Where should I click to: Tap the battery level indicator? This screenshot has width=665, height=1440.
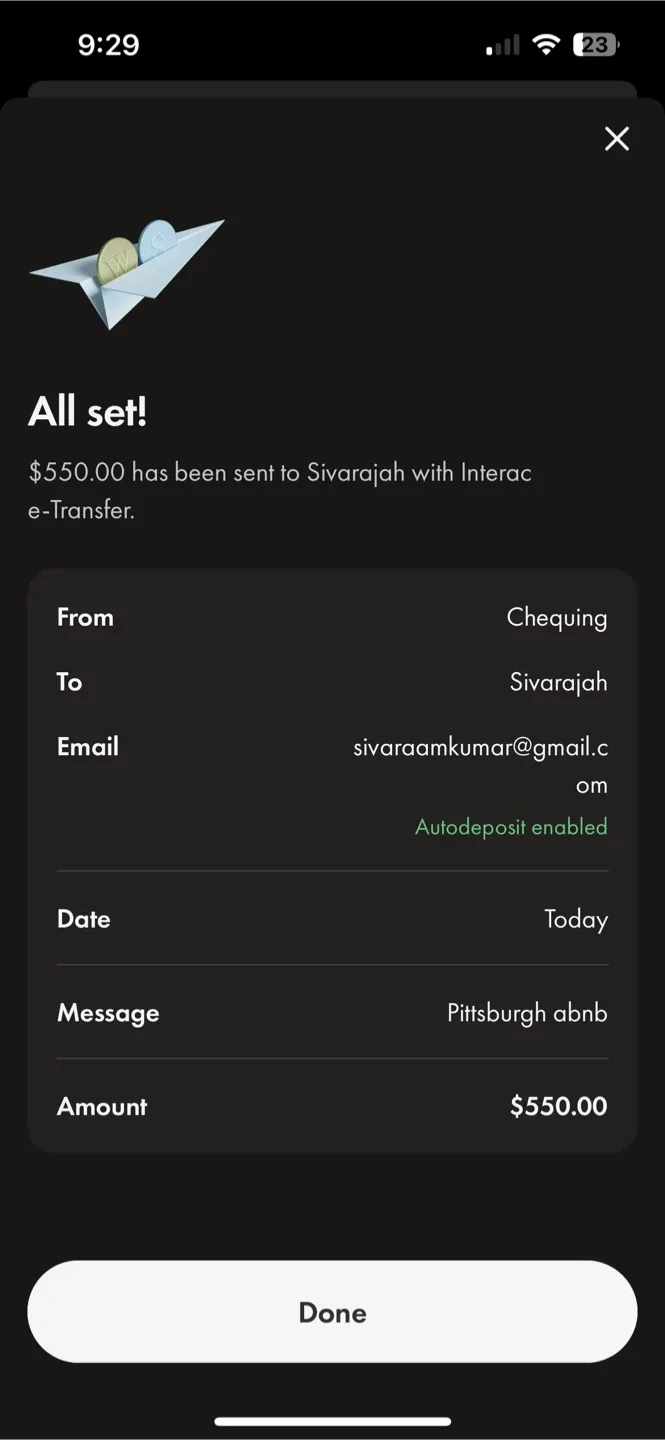pos(596,44)
